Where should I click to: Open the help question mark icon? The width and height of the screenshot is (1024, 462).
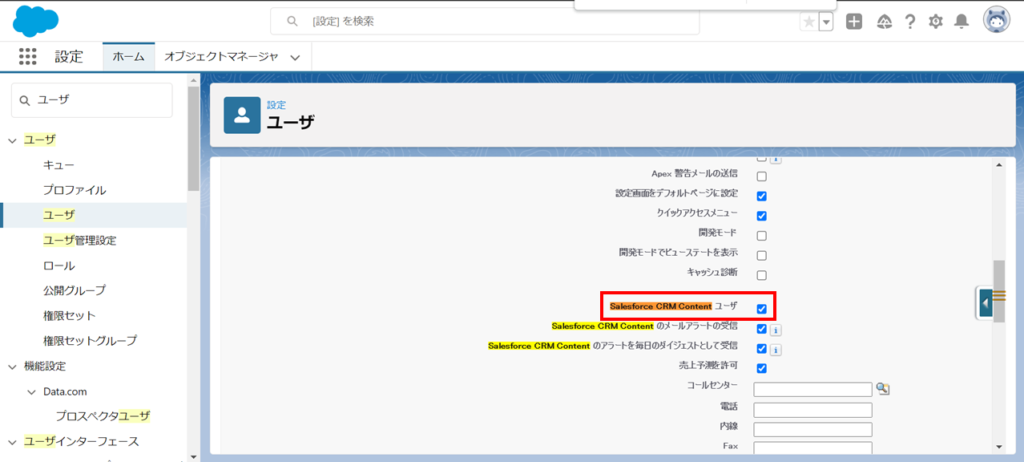tap(910, 22)
